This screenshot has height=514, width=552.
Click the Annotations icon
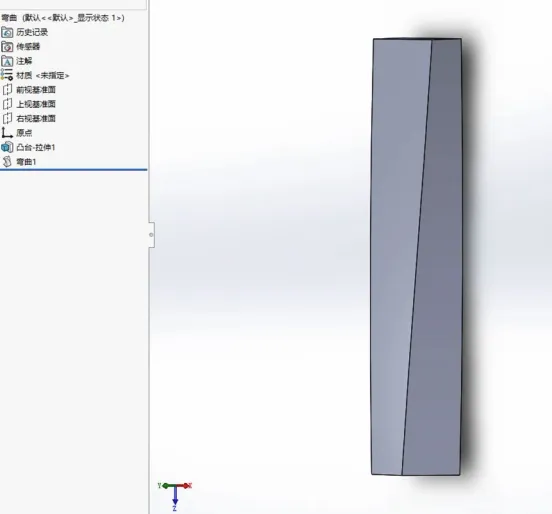pyautogui.click(x=7, y=61)
